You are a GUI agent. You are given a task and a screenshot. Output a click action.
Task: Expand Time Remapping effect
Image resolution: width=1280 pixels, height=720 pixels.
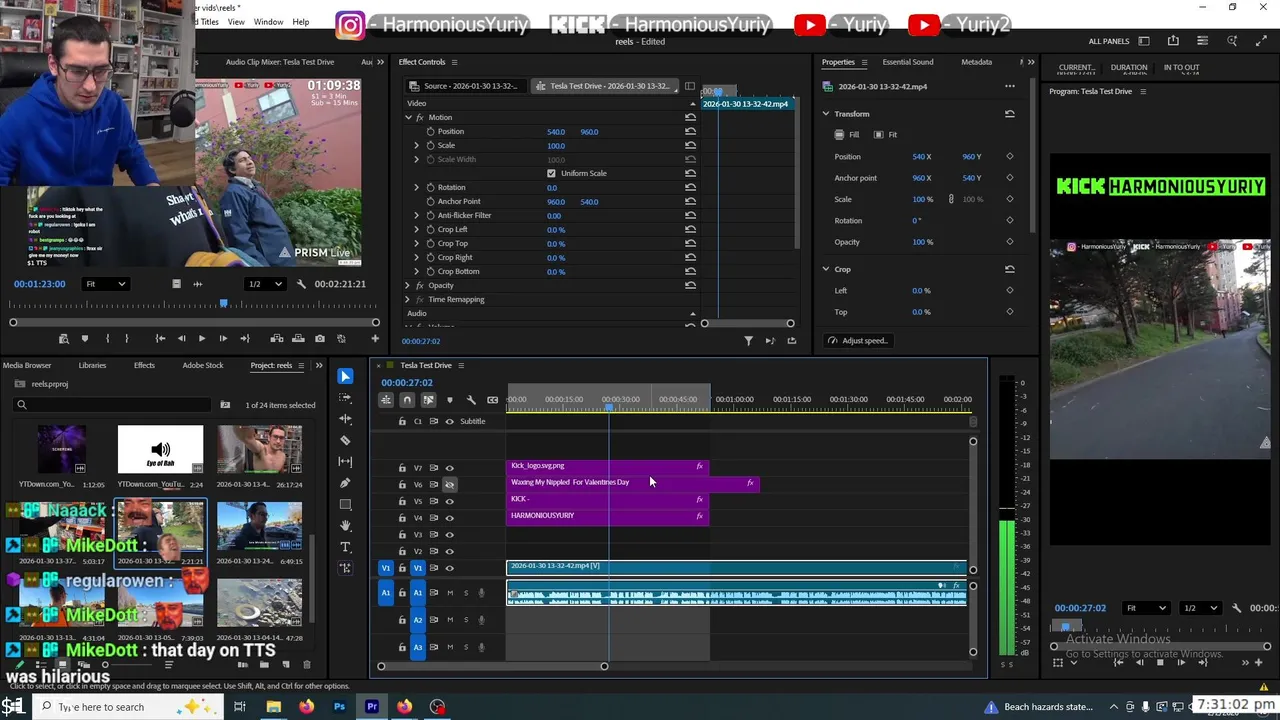[408, 300]
